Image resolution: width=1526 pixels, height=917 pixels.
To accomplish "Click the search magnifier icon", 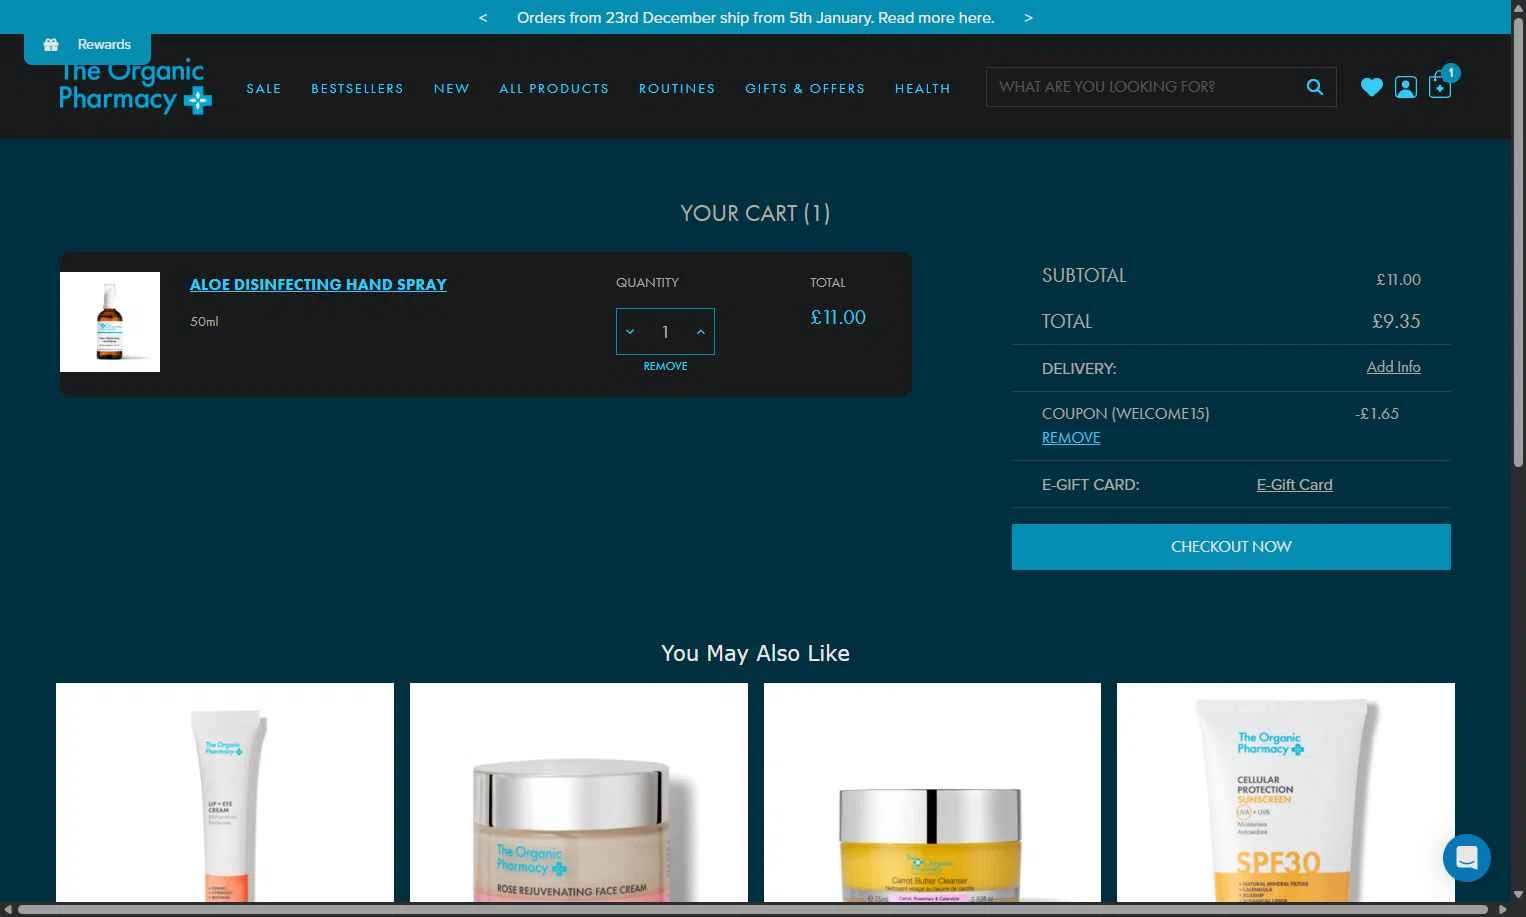I will [1315, 87].
